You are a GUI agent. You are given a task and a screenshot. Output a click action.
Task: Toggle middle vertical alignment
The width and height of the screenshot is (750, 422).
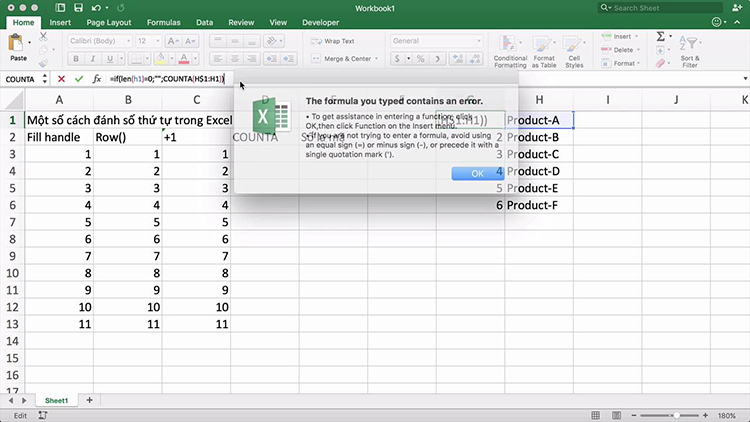coord(235,41)
